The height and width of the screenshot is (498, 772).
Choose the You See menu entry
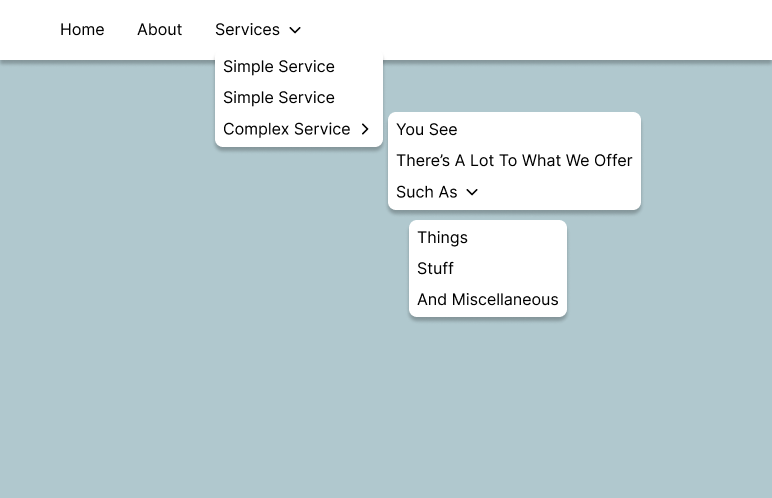coord(427,130)
